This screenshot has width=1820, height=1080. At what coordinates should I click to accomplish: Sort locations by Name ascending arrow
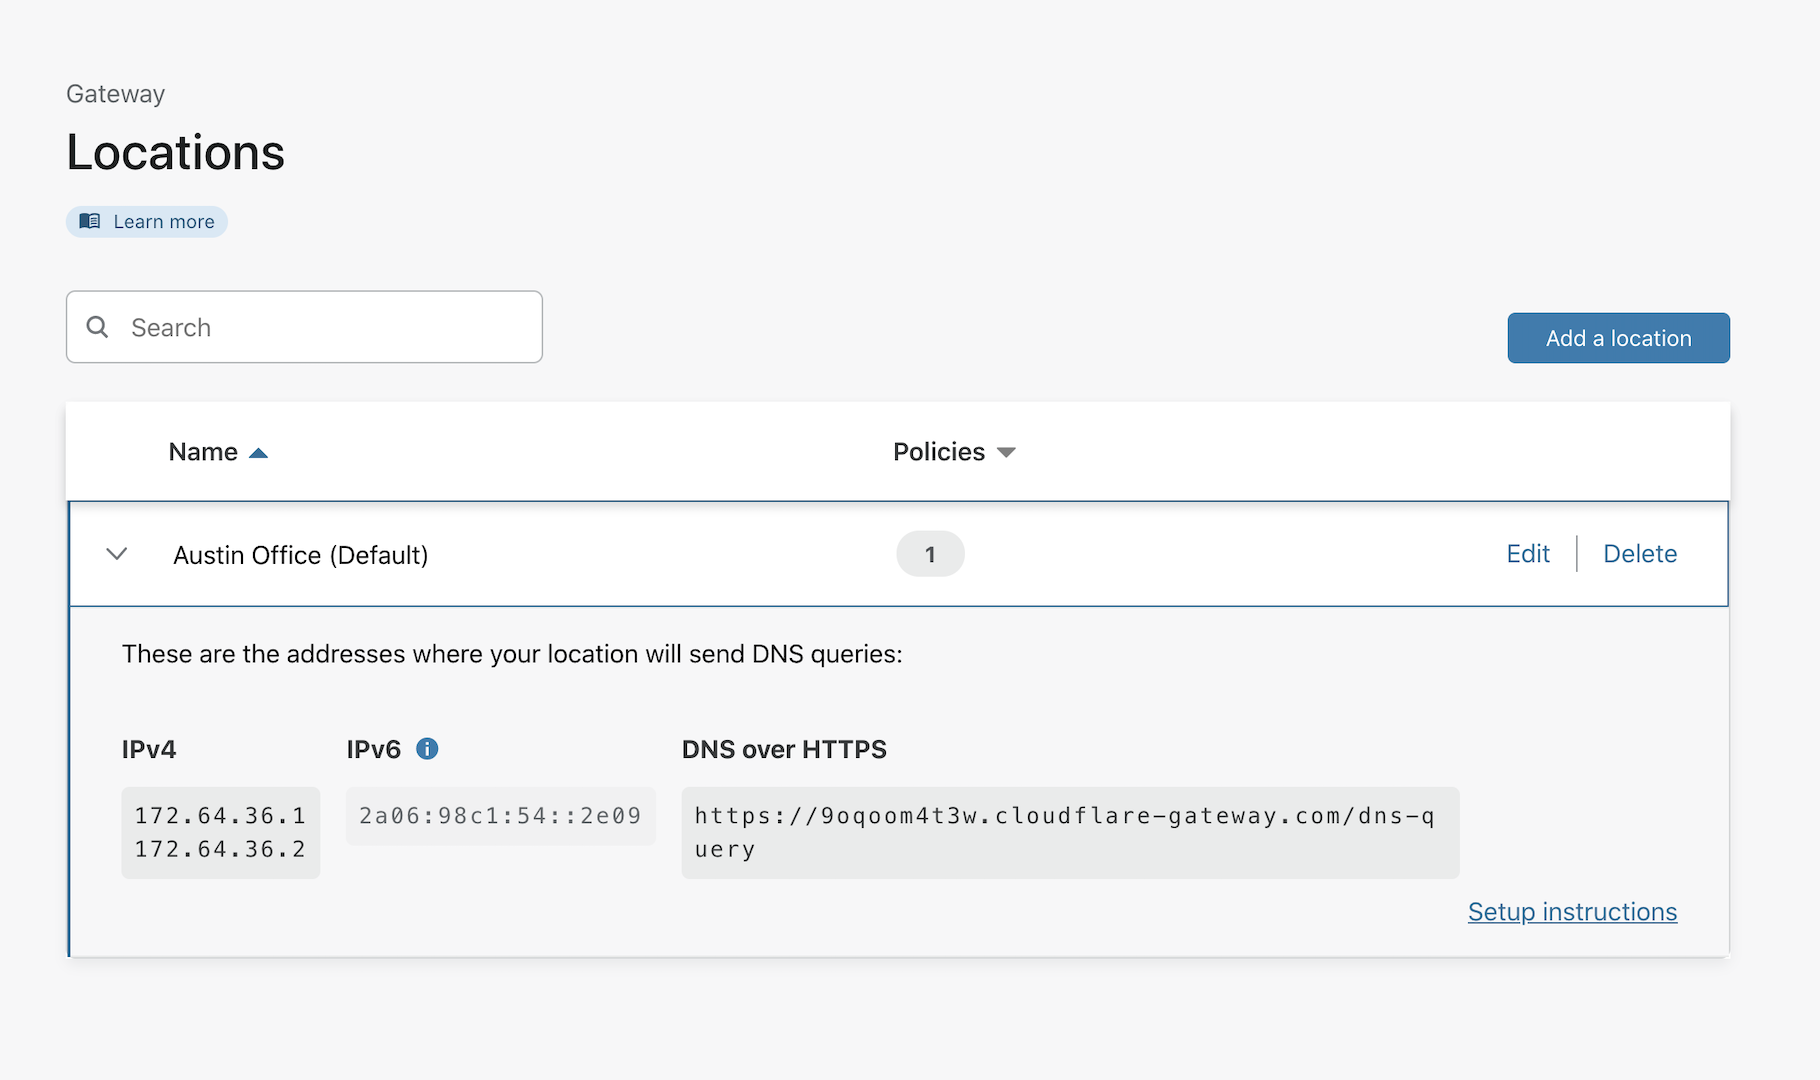tap(258, 453)
